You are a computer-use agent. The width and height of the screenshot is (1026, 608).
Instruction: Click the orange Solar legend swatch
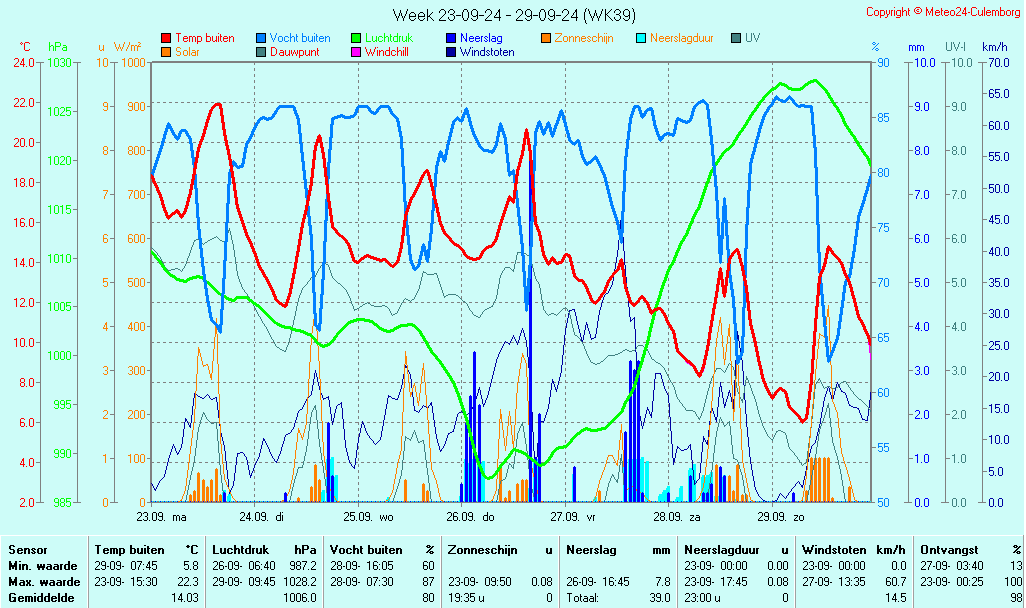(165, 52)
